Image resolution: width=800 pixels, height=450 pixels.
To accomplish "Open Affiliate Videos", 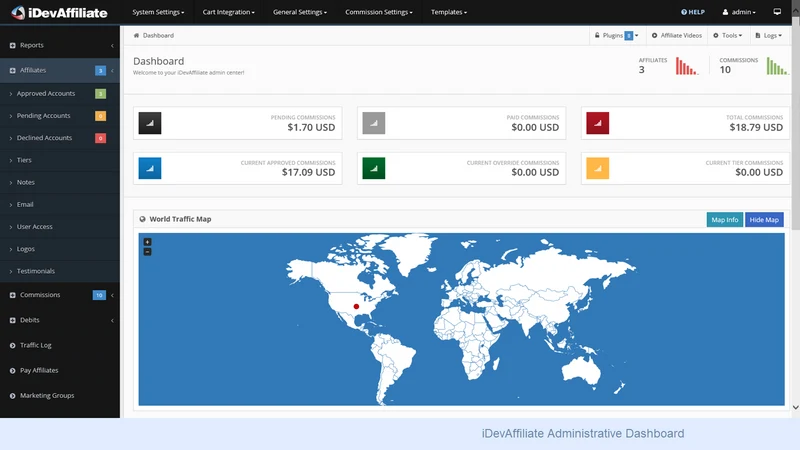I will [677, 35].
